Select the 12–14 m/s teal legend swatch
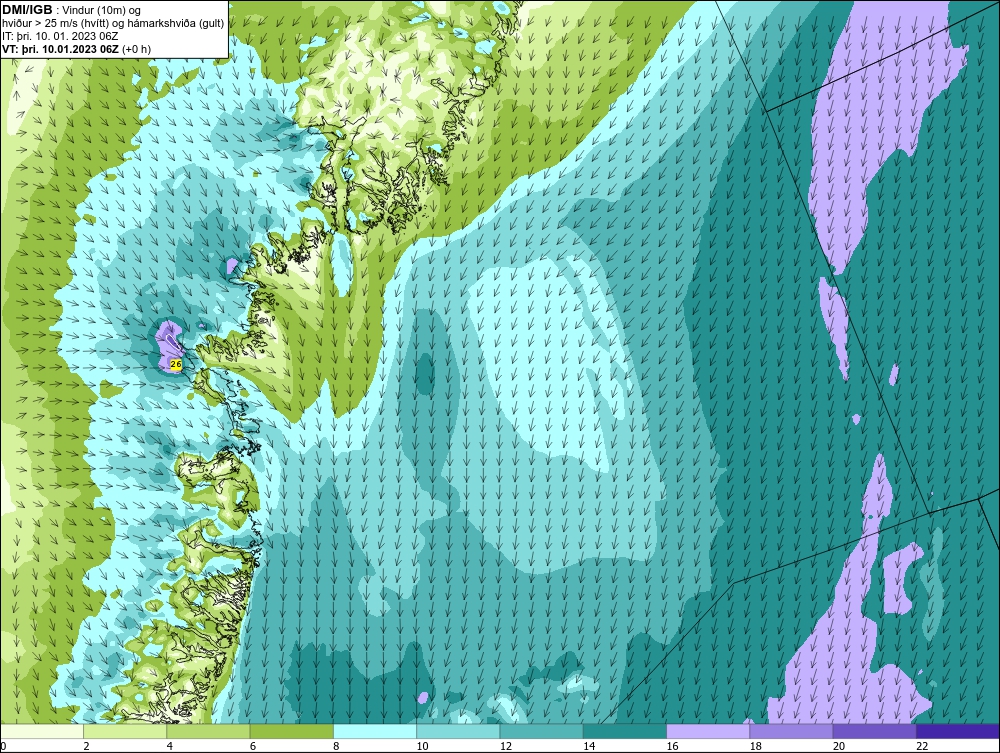Screen dimensions: 1000x753 541,731
